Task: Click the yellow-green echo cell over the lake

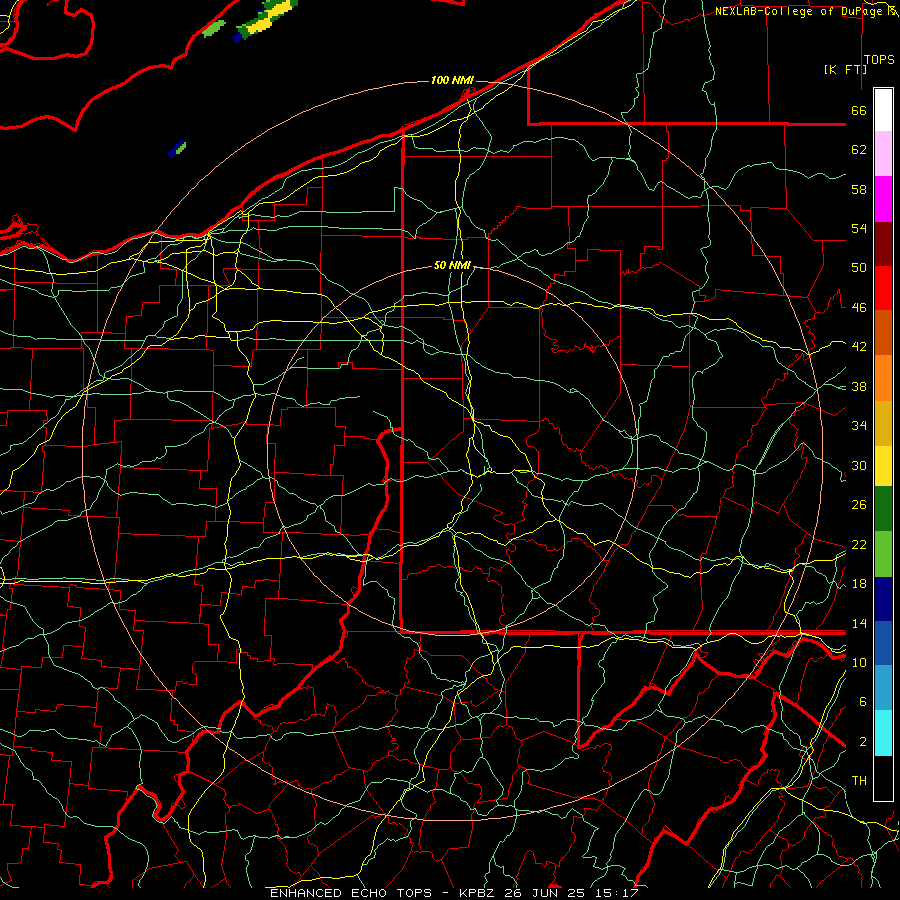Action: 266,20
